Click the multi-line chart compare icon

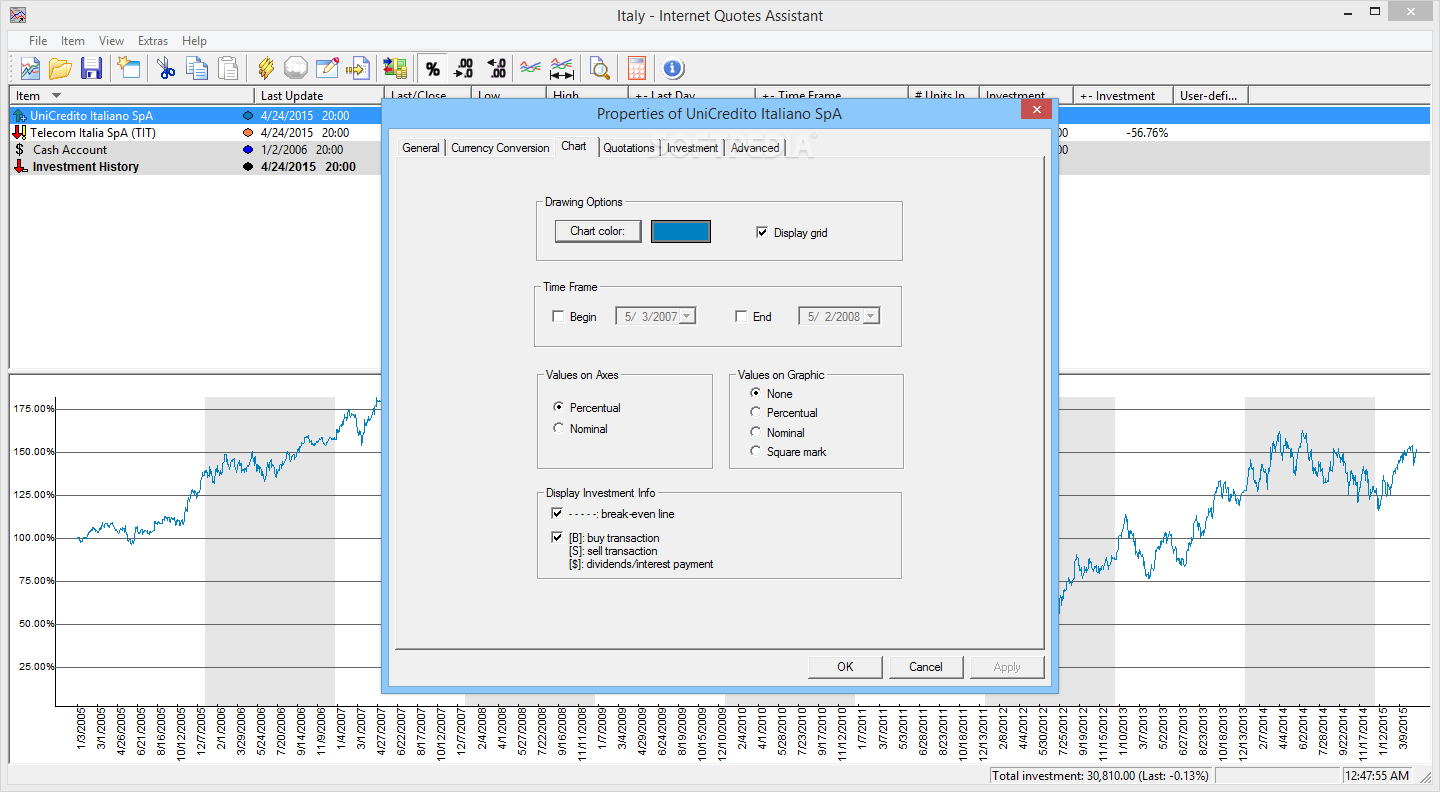(x=531, y=68)
